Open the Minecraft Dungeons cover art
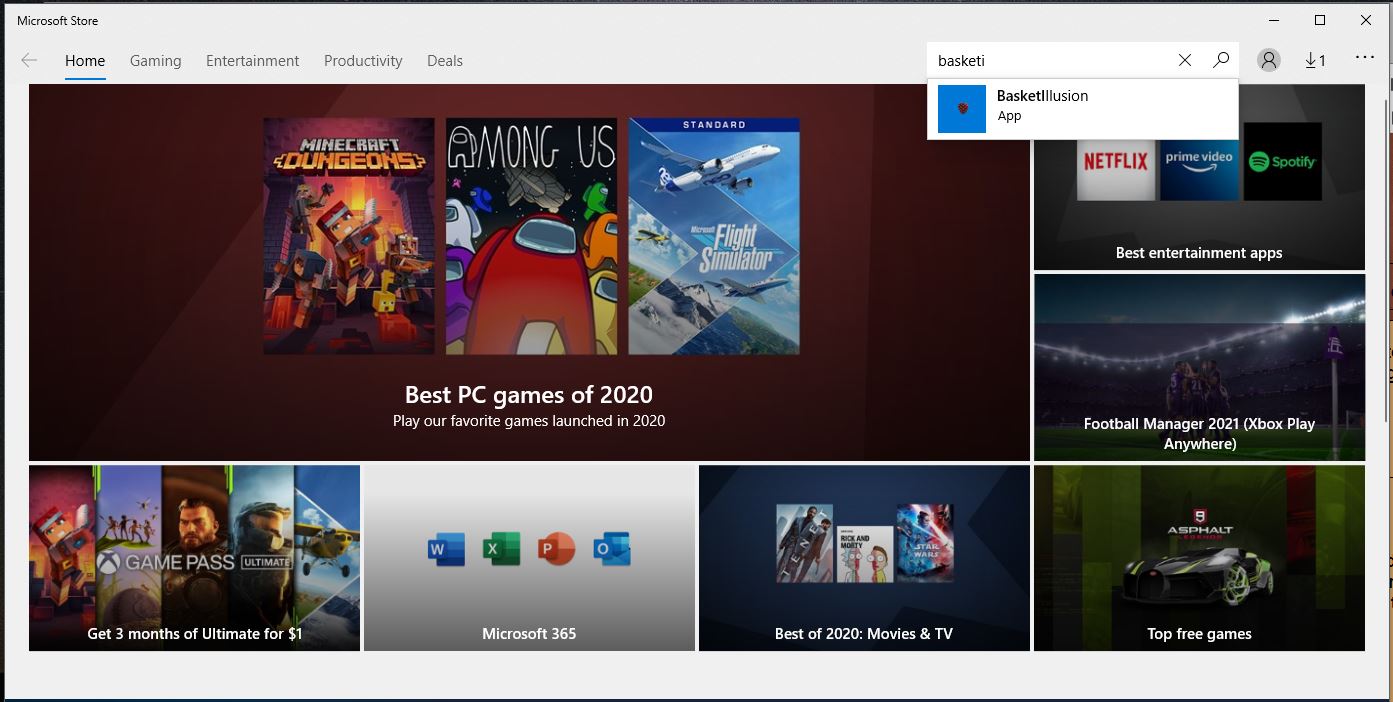This screenshot has height=702, width=1393. (349, 236)
